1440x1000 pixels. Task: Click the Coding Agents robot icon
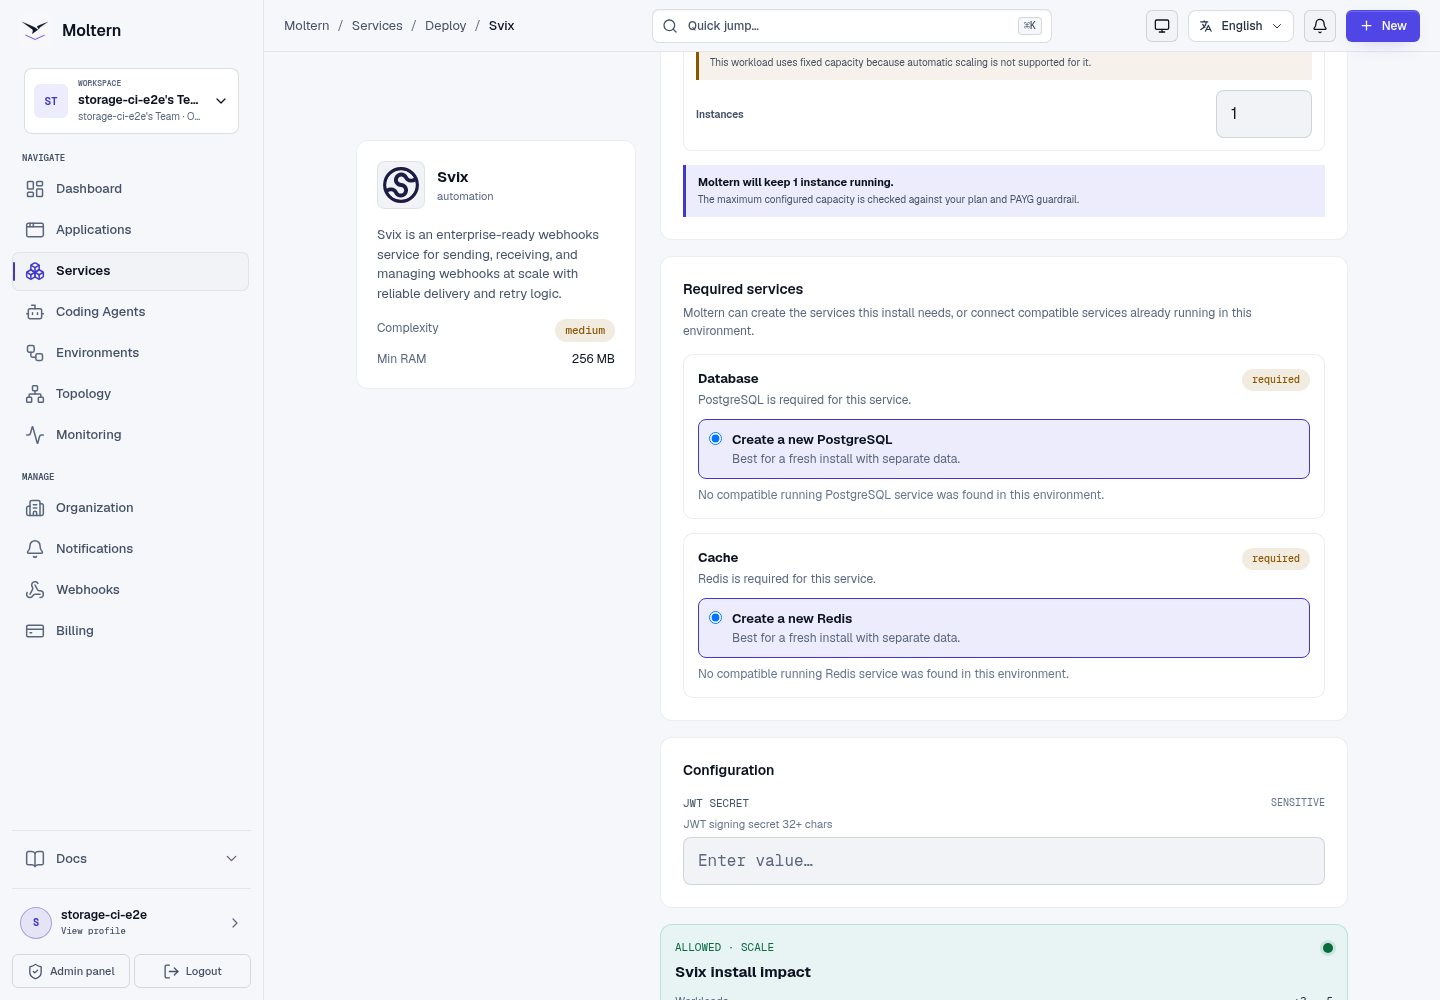35,312
